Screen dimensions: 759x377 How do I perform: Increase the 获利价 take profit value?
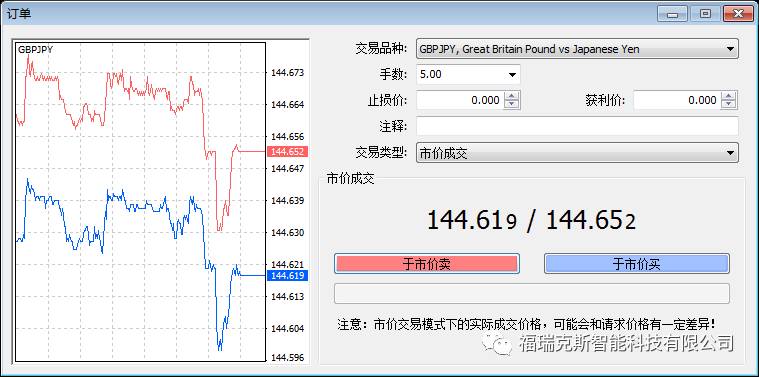[x=729, y=96]
